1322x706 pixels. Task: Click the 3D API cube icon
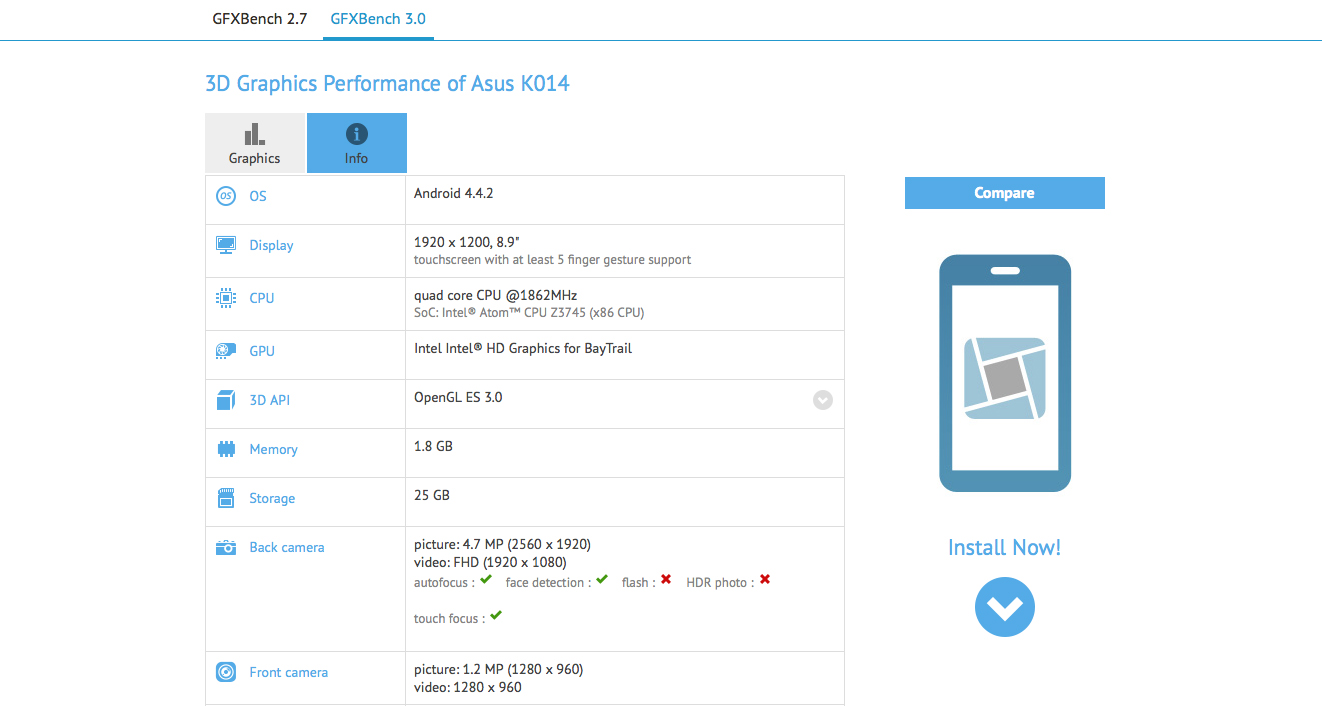226,400
